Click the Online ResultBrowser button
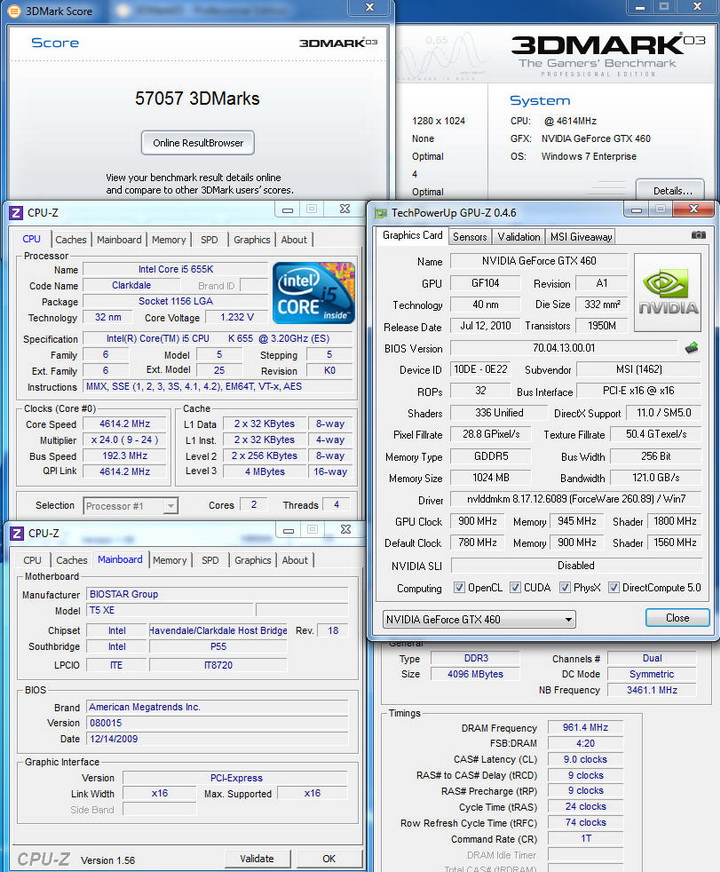Viewport: 720px width, 872px height. 198,143
